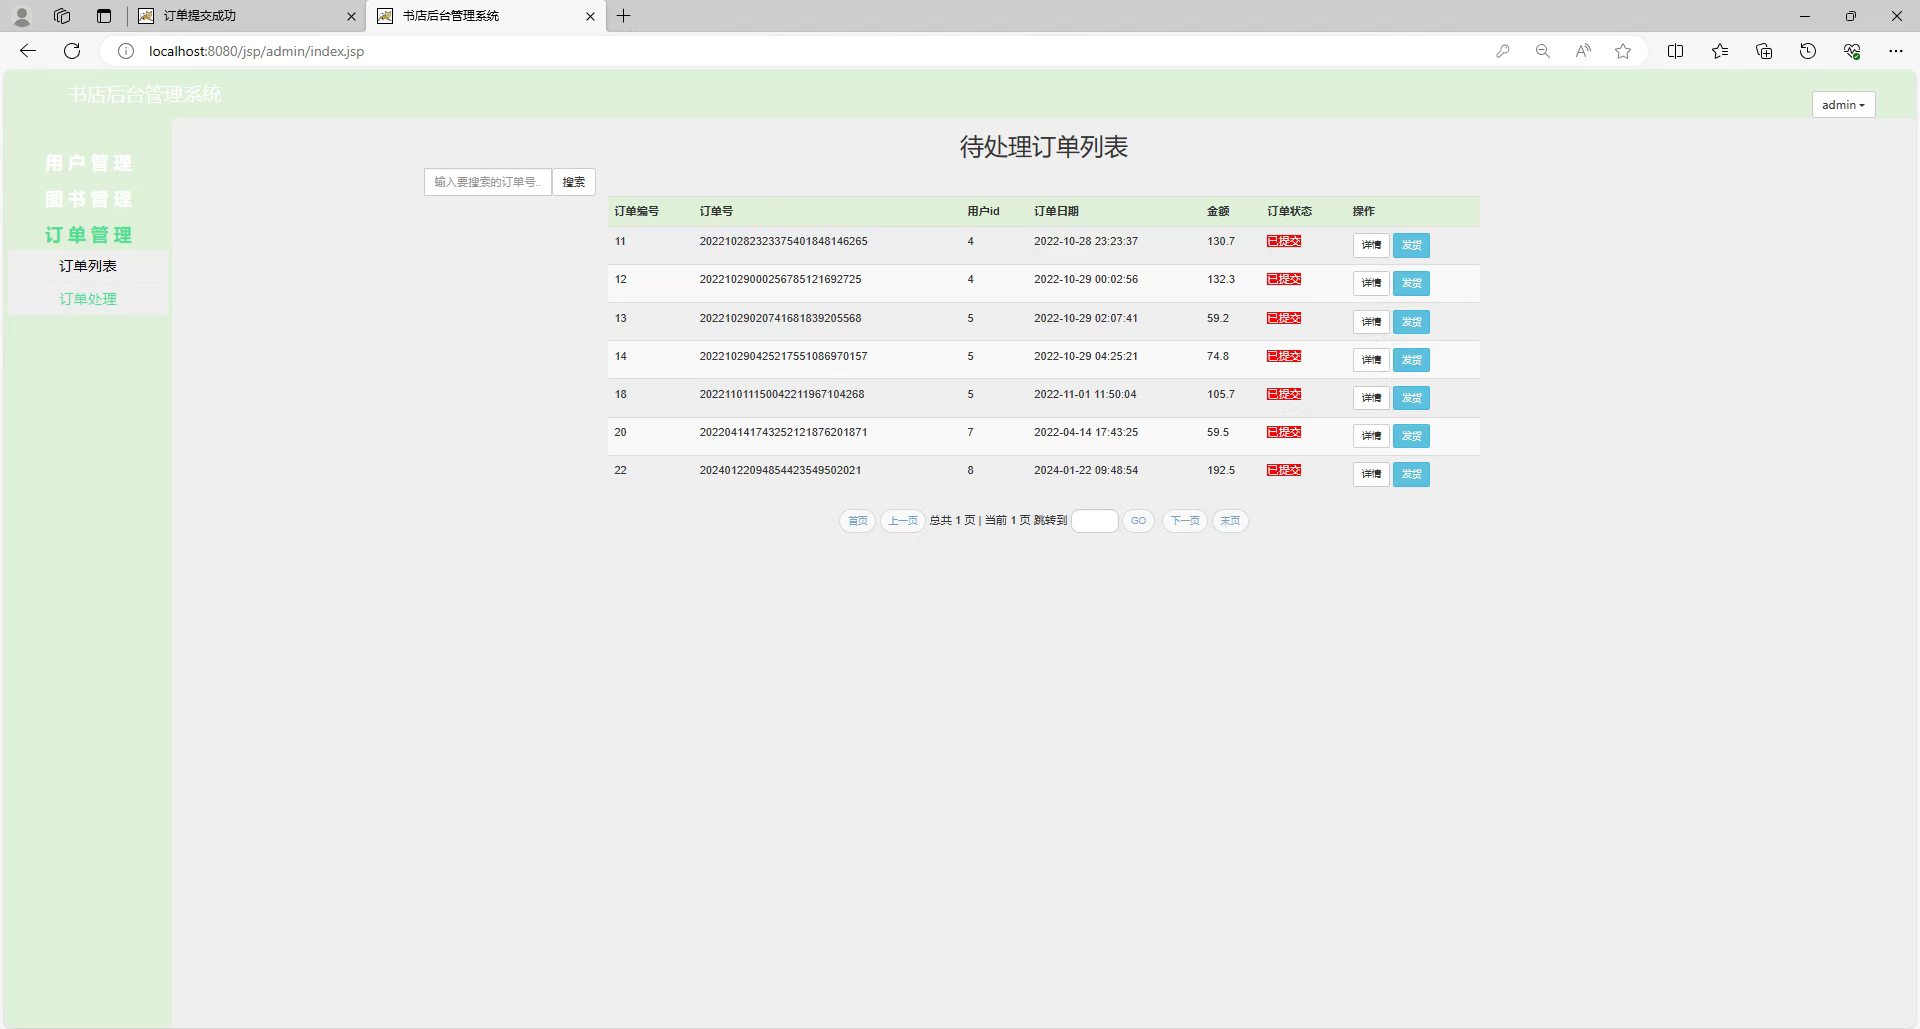Open the tab actions menu

(x=104, y=16)
